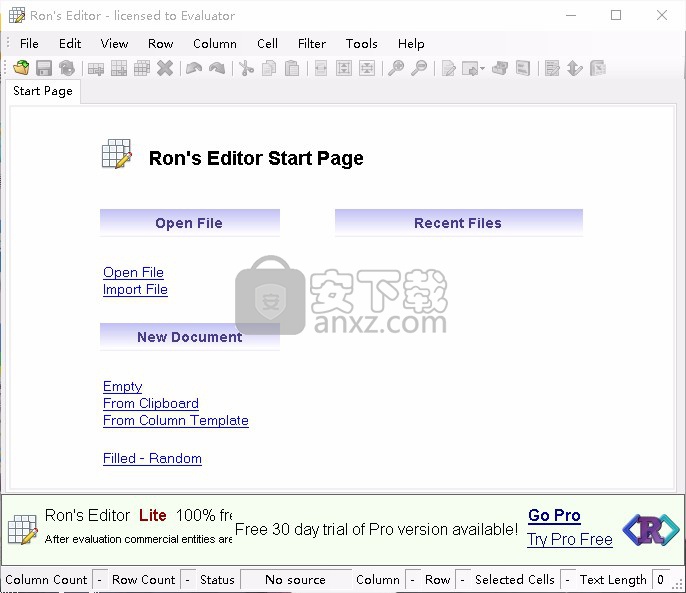Click the reload document icon beside the floppy disk
Screen dimensions: 686x593
click(66, 68)
